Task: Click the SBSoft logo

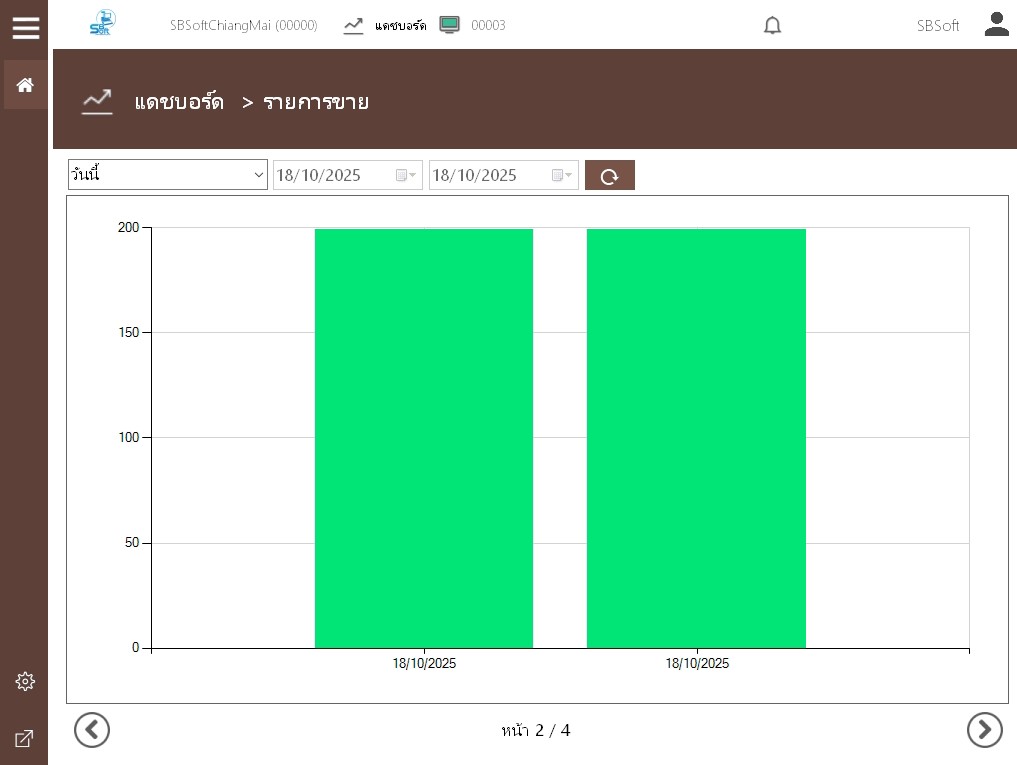Action: click(x=102, y=24)
